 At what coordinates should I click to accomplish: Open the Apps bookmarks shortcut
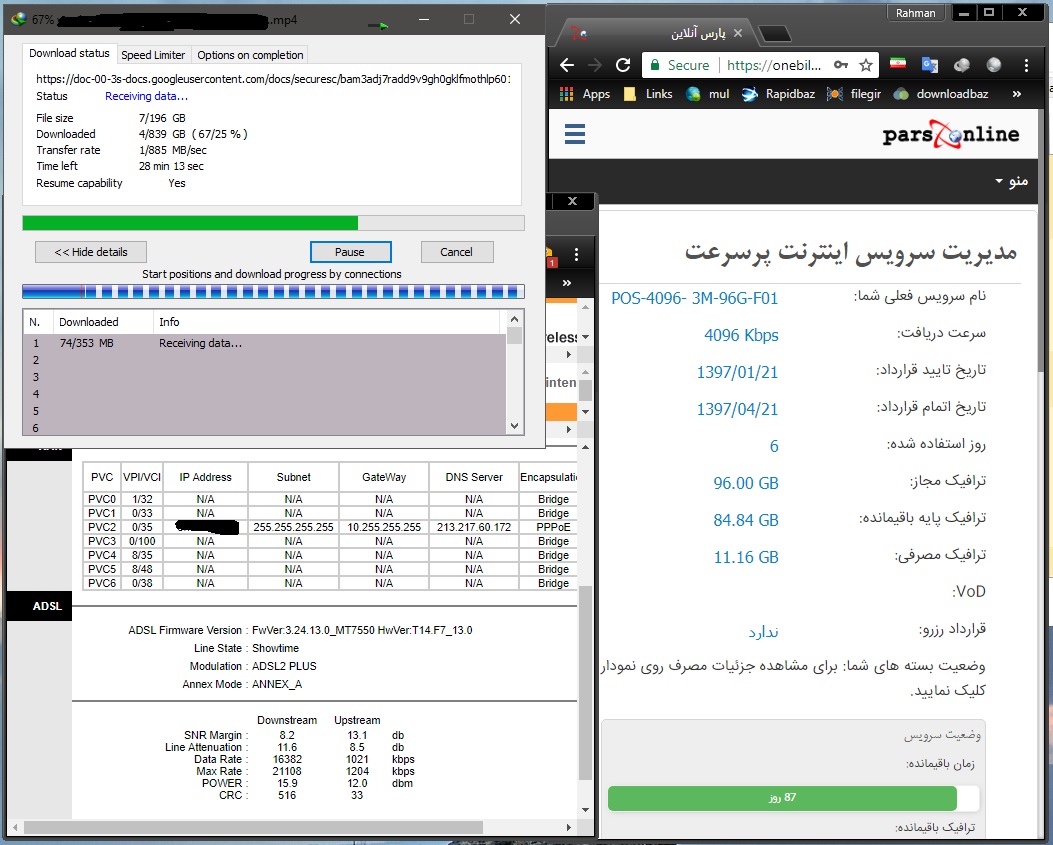pyautogui.click(x=585, y=94)
